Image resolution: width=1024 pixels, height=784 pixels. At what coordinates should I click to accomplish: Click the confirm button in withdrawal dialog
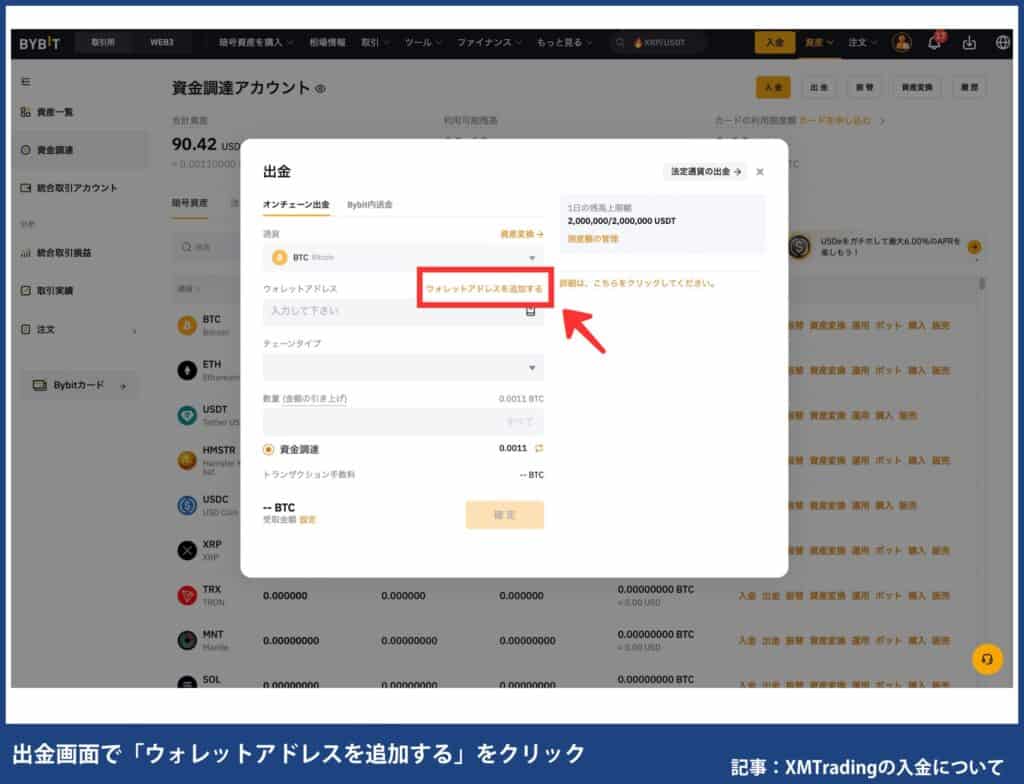point(504,515)
